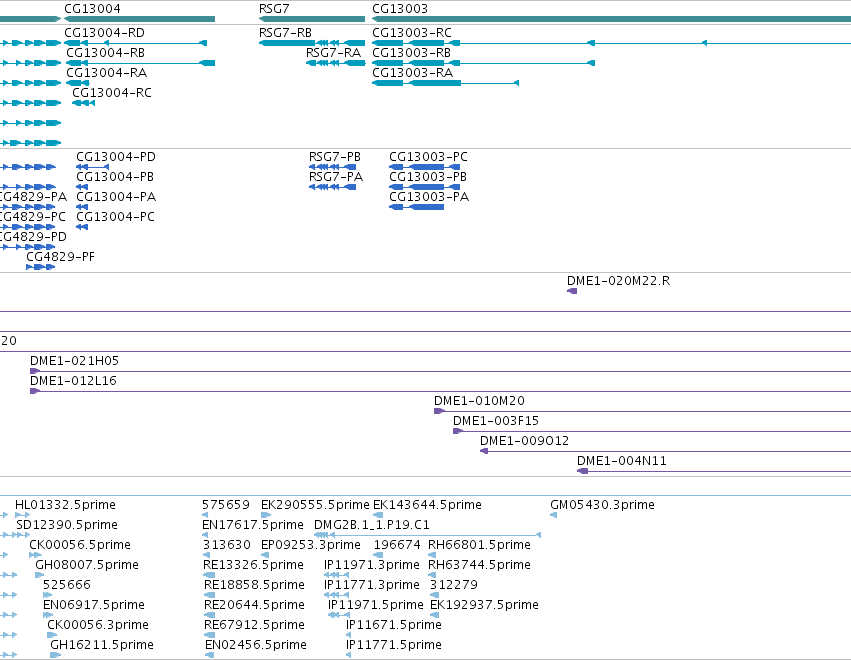The height and width of the screenshot is (660, 851).
Task: Choose EST EK290555.5prime
Action: click(x=266, y=515)
